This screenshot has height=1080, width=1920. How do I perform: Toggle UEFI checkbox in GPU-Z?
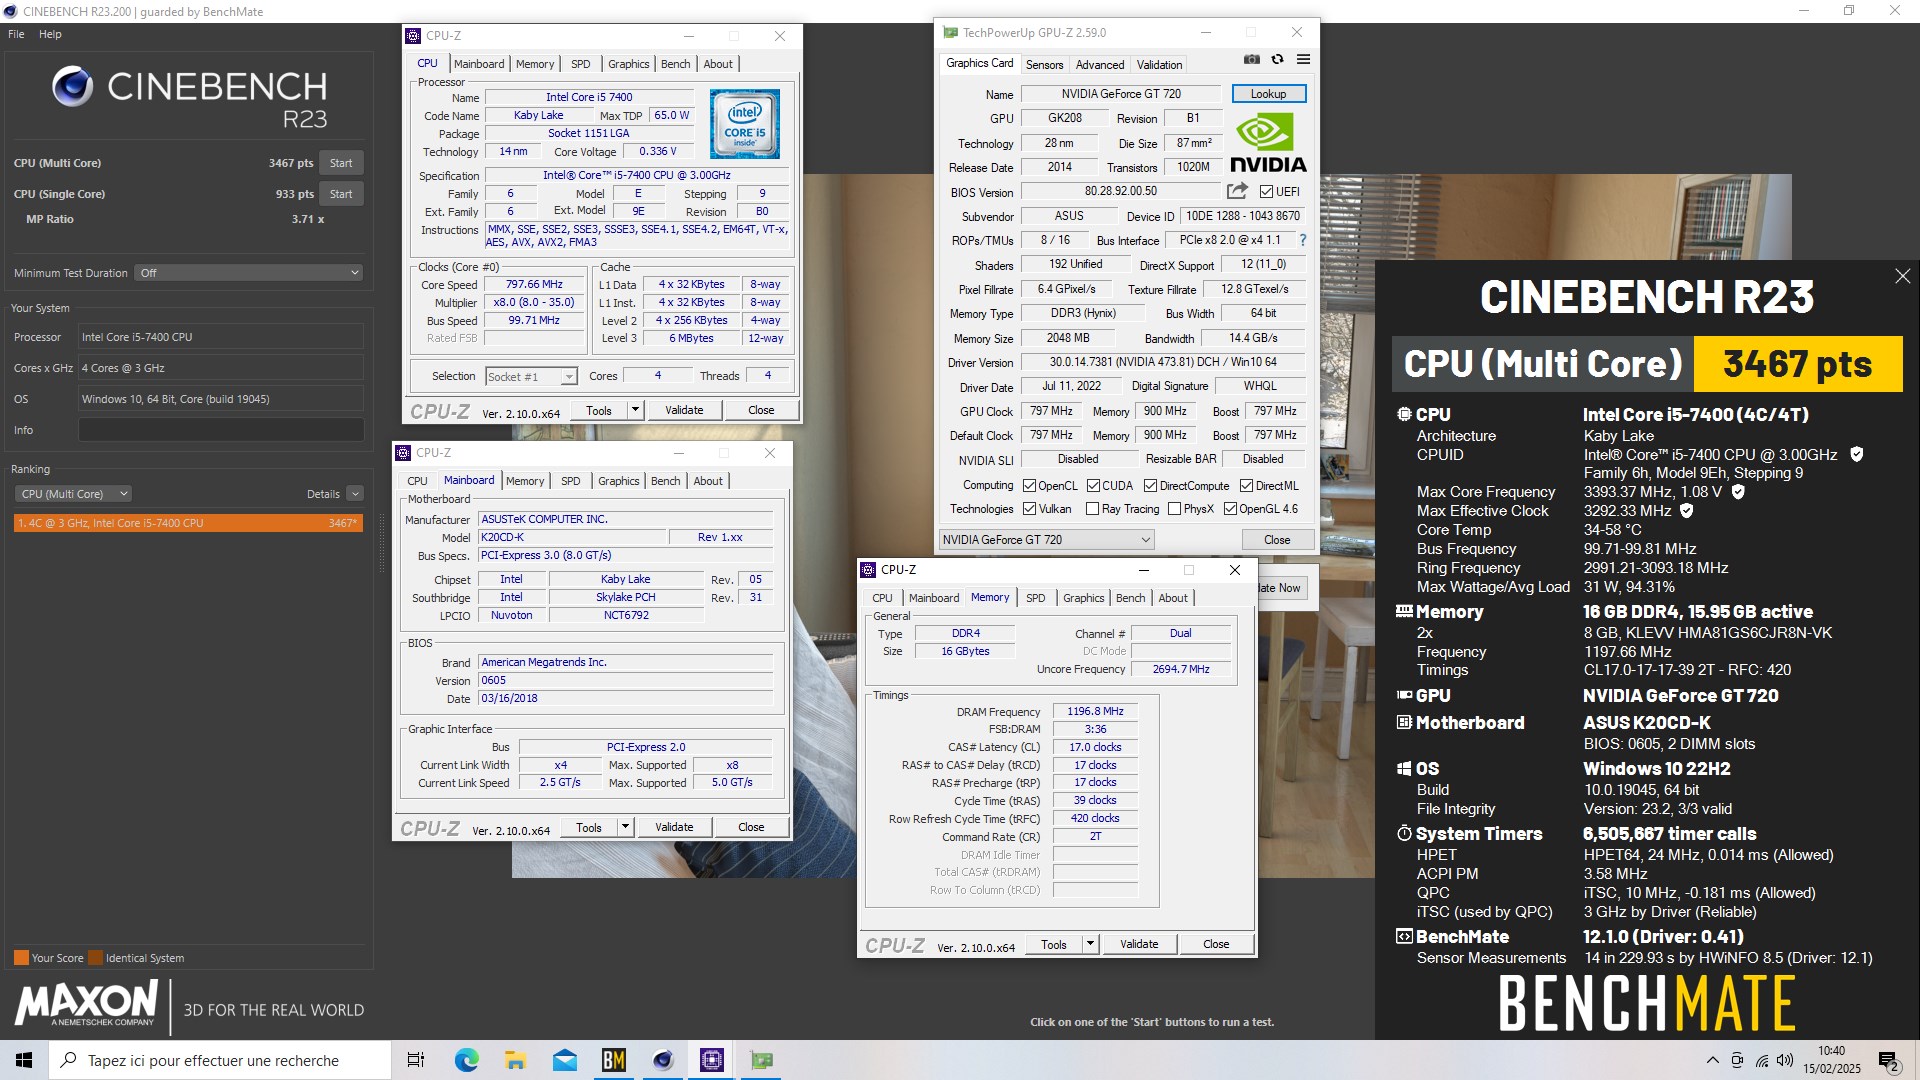pyautogui.click(x=1266, y=192)
